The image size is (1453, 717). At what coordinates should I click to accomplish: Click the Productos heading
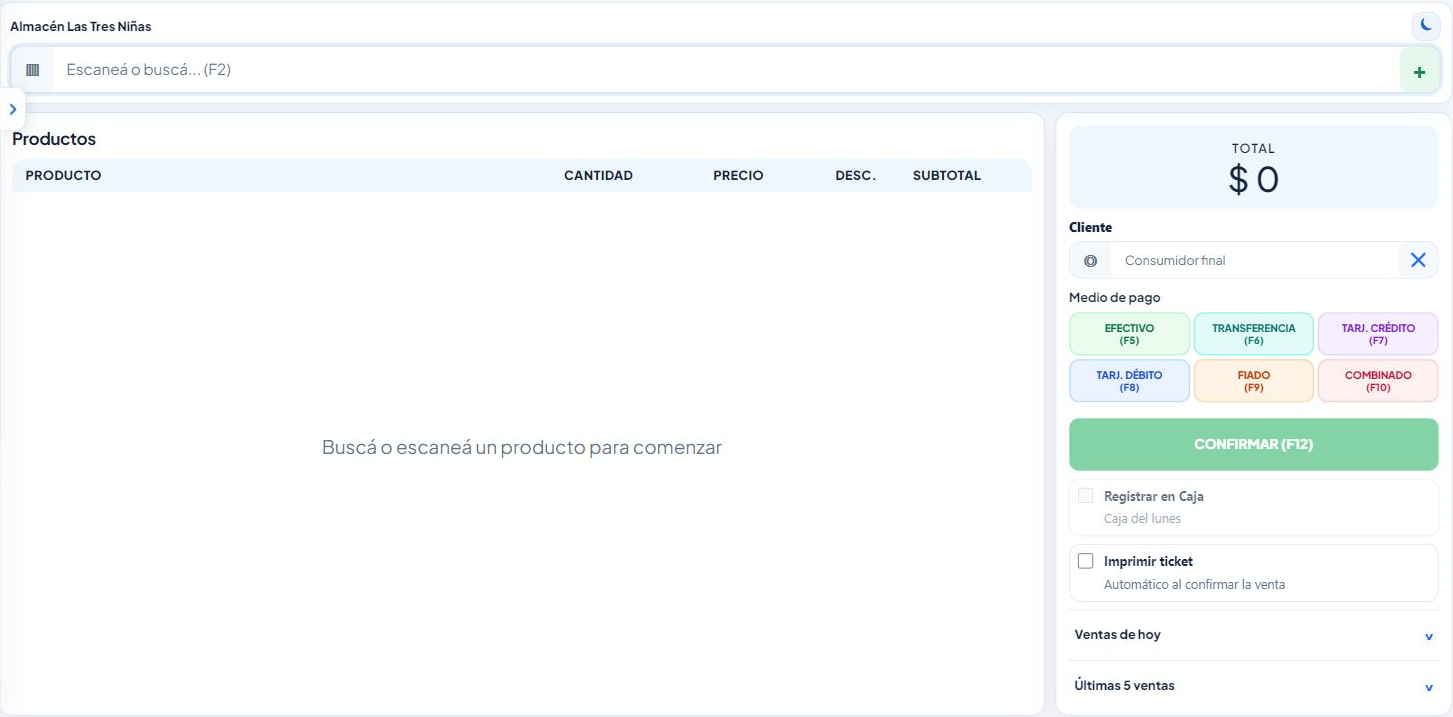tap(54, 139)
